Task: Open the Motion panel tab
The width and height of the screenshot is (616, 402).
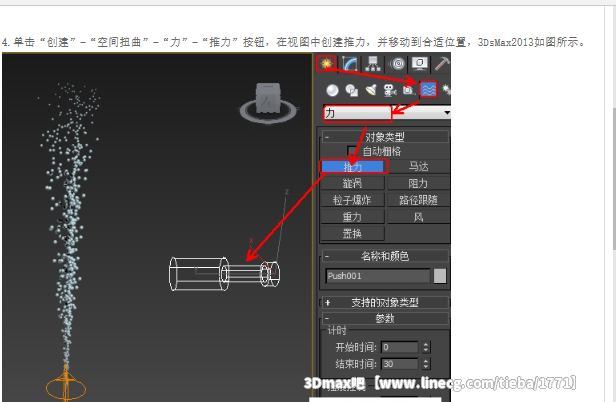Action: tap(398, 63)
